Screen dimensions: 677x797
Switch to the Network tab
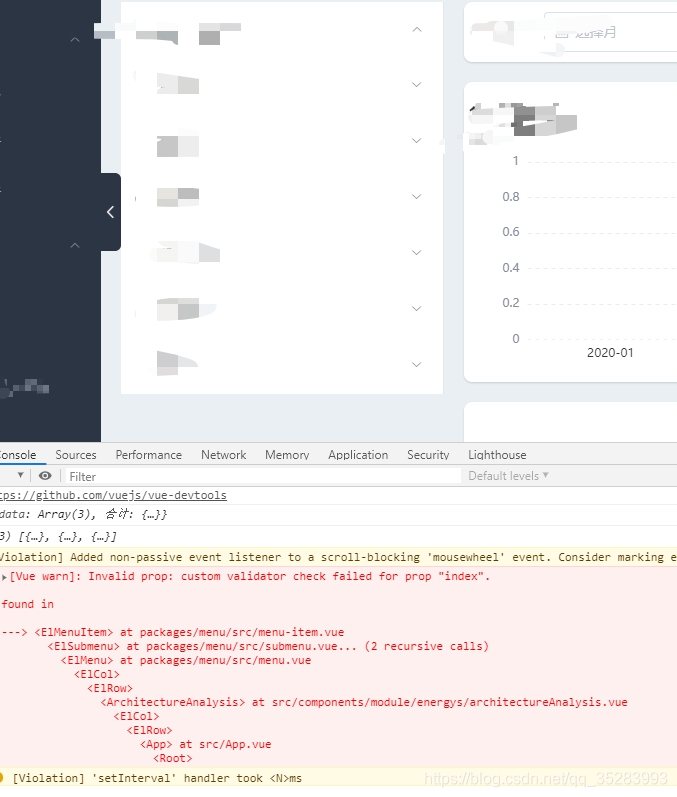(224, 455)
